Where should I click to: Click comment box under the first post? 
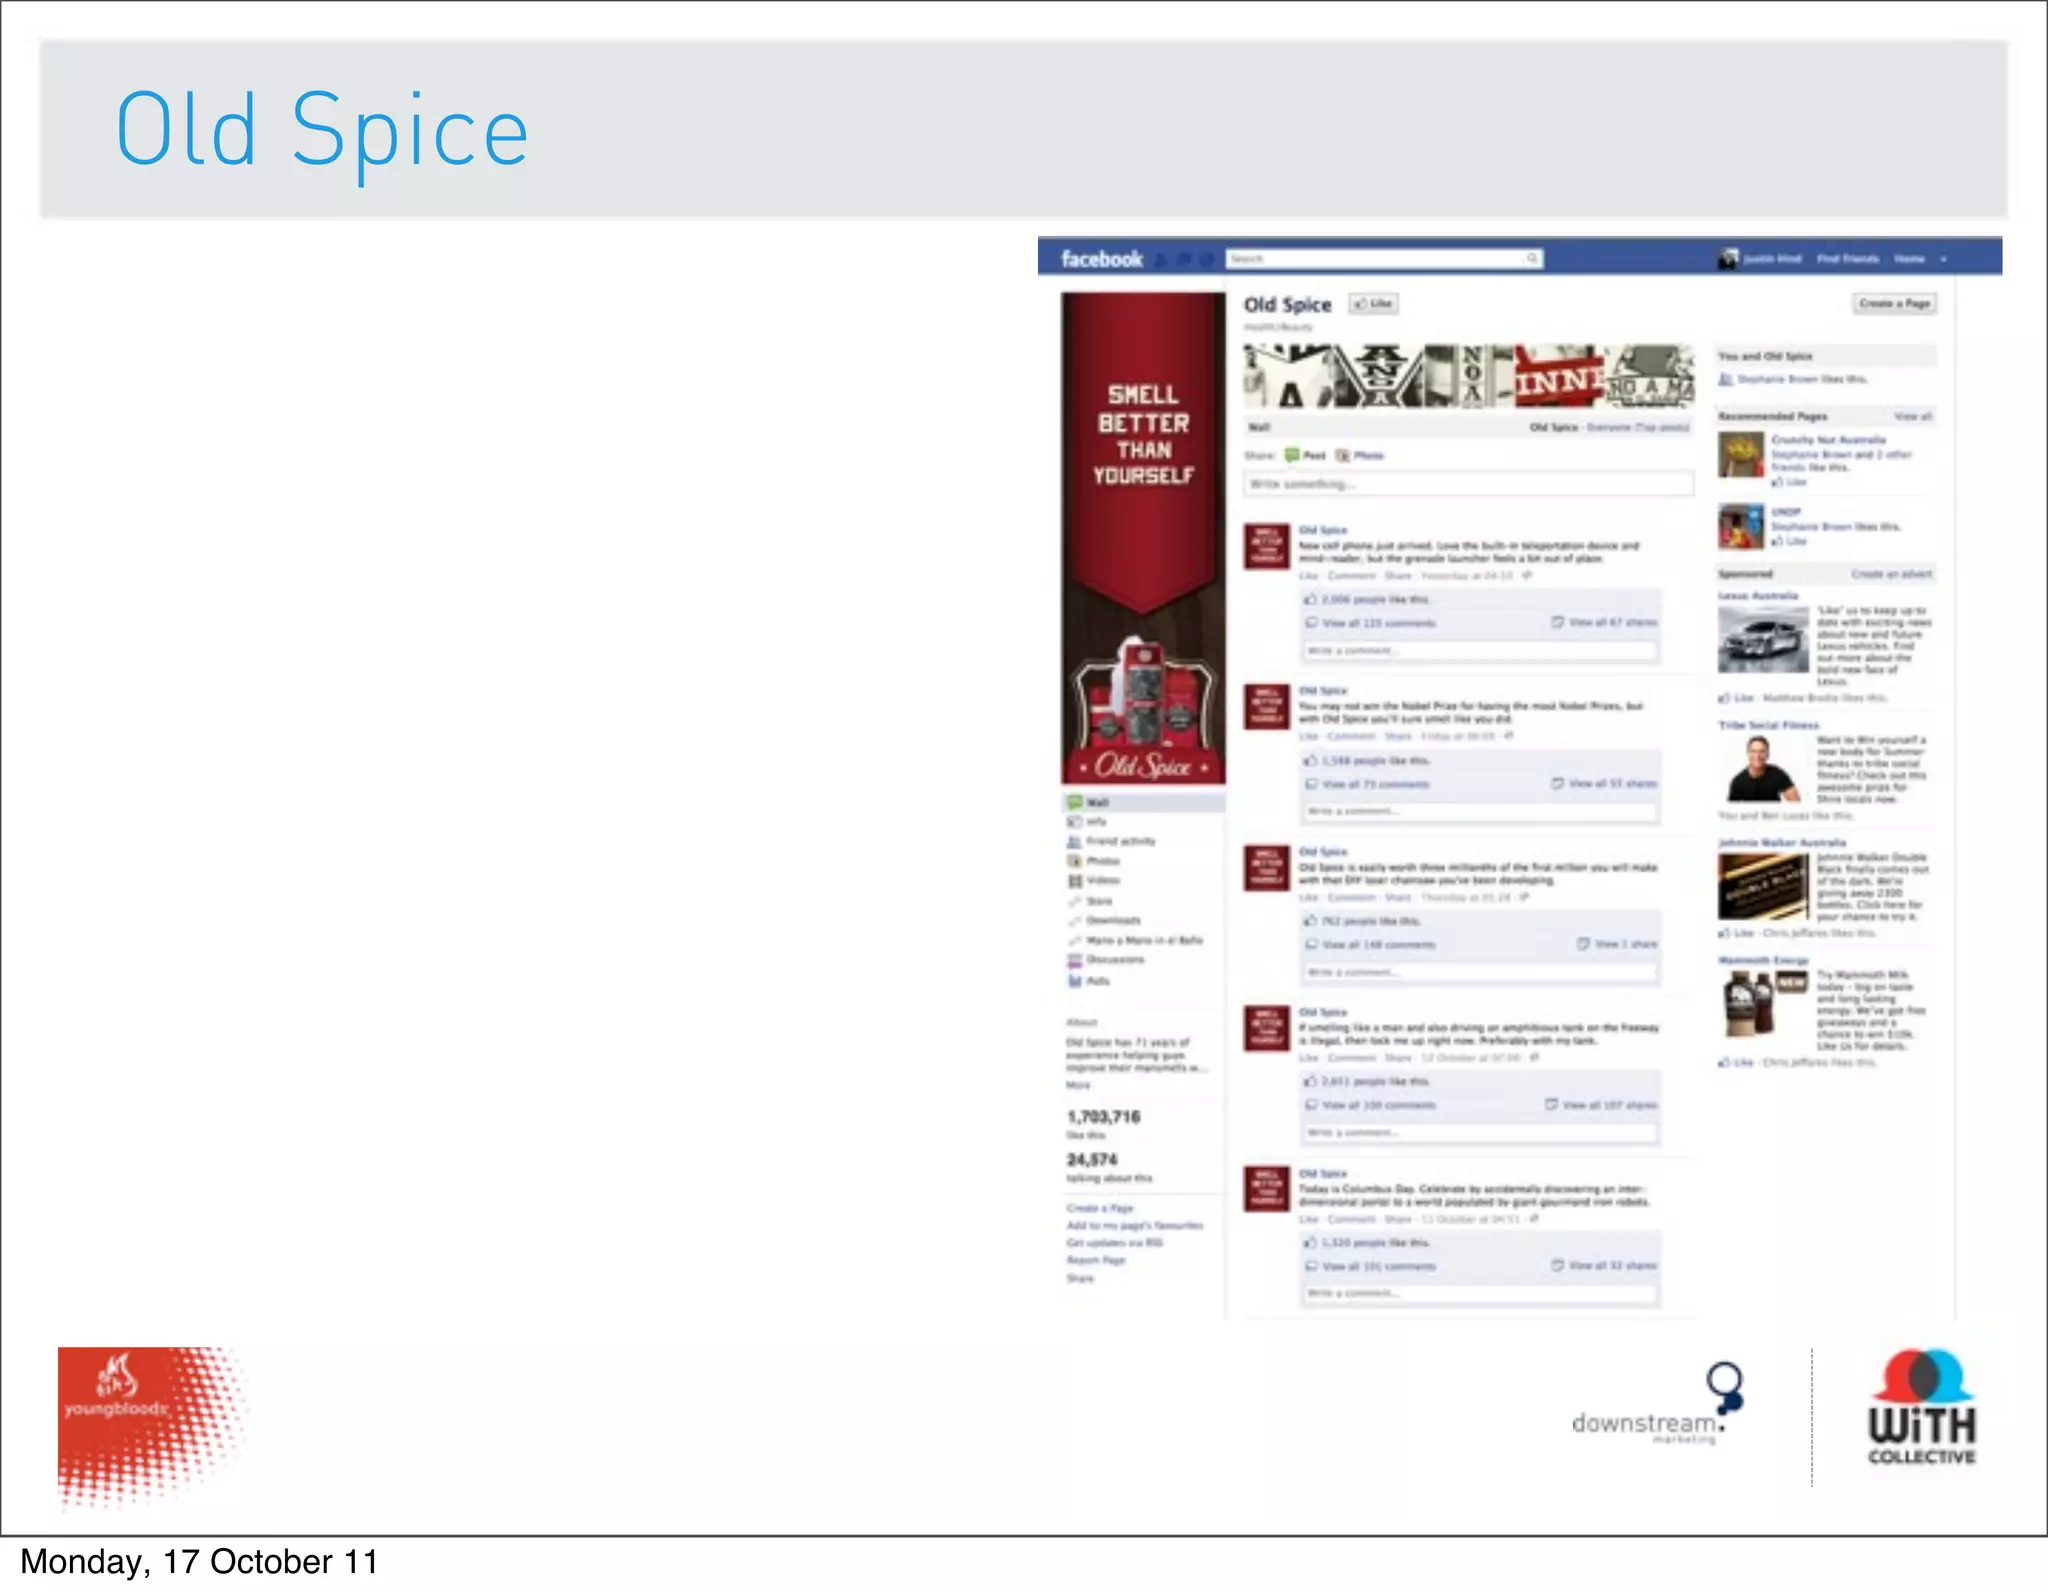coord(1479,651)
